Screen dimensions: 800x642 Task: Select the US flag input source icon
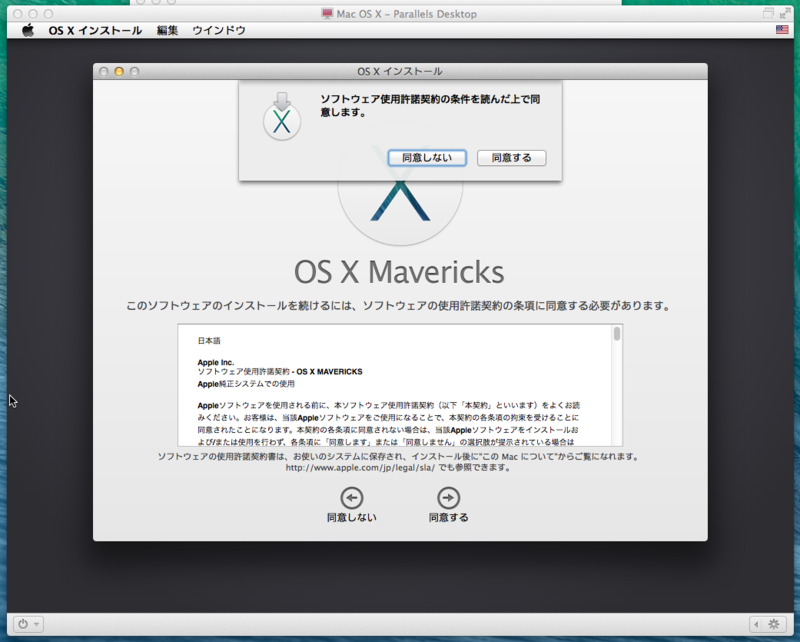[x=784, y=30]
